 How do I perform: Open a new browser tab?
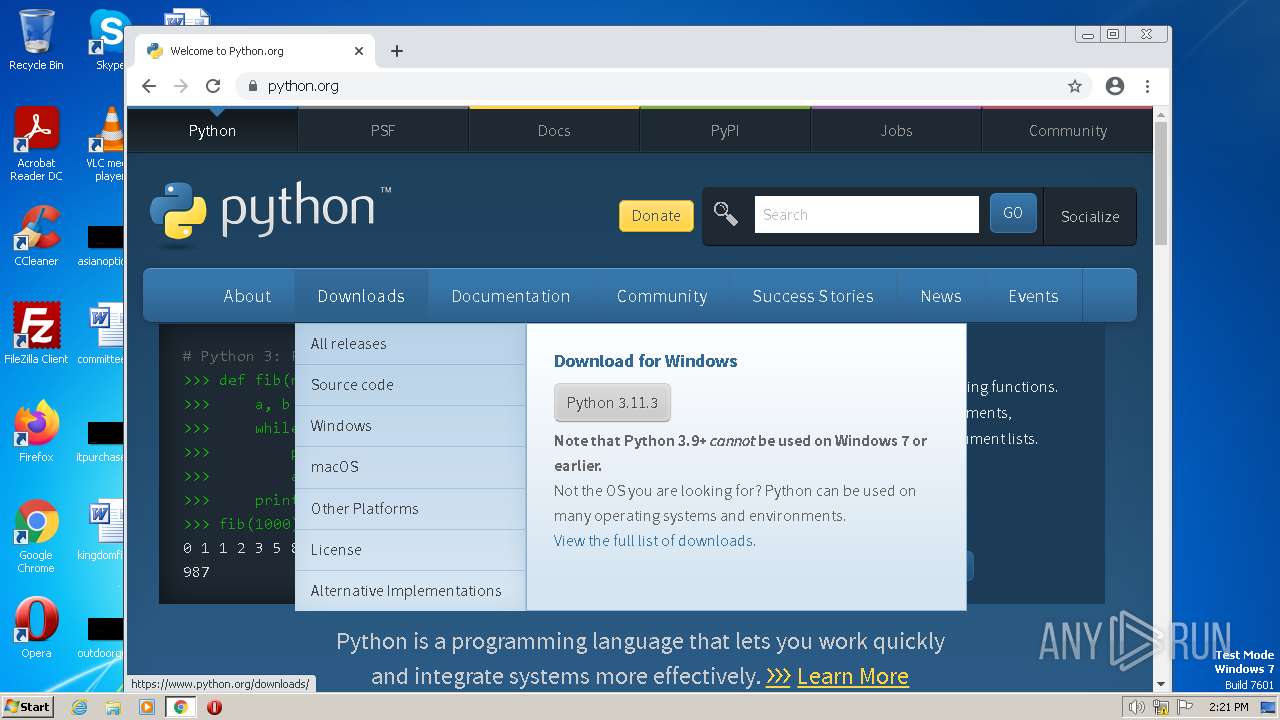(x=397, y=51)
